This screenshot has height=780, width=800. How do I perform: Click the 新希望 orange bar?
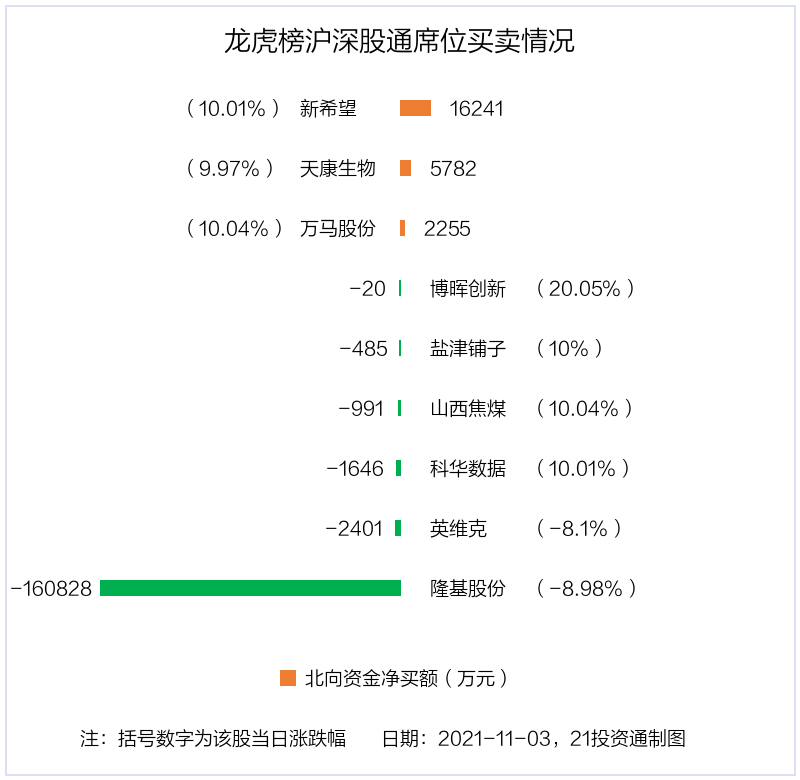click(x=415, y=108)
